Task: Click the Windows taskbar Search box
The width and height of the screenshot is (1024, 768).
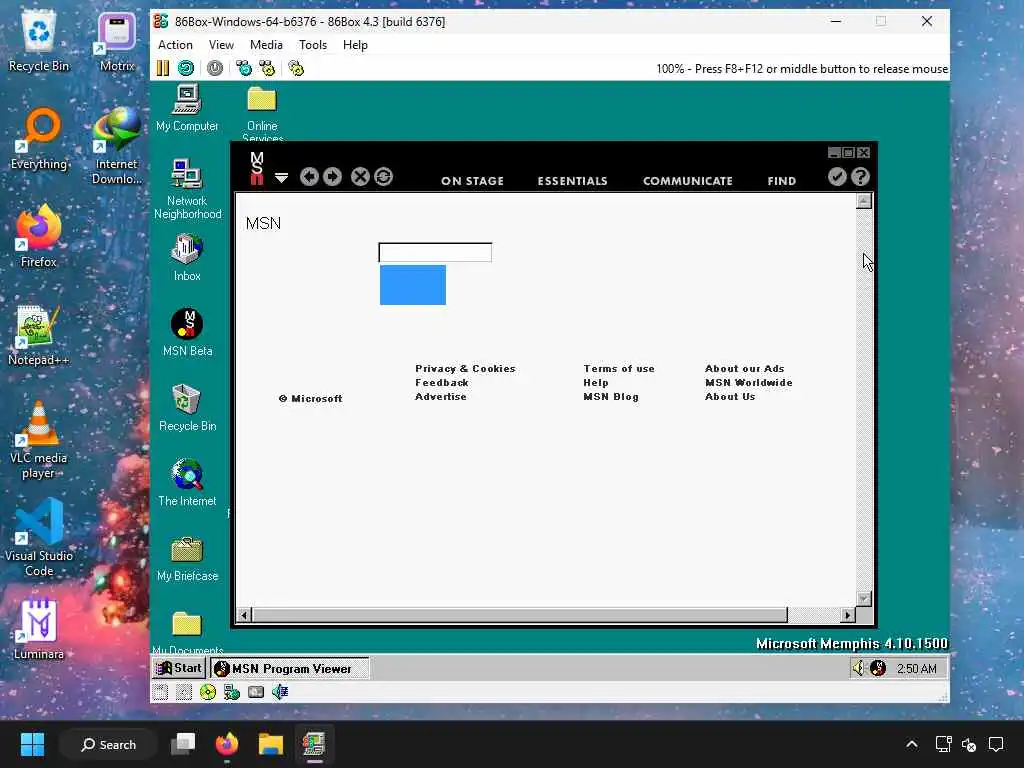Action: (x=108, y=744)
